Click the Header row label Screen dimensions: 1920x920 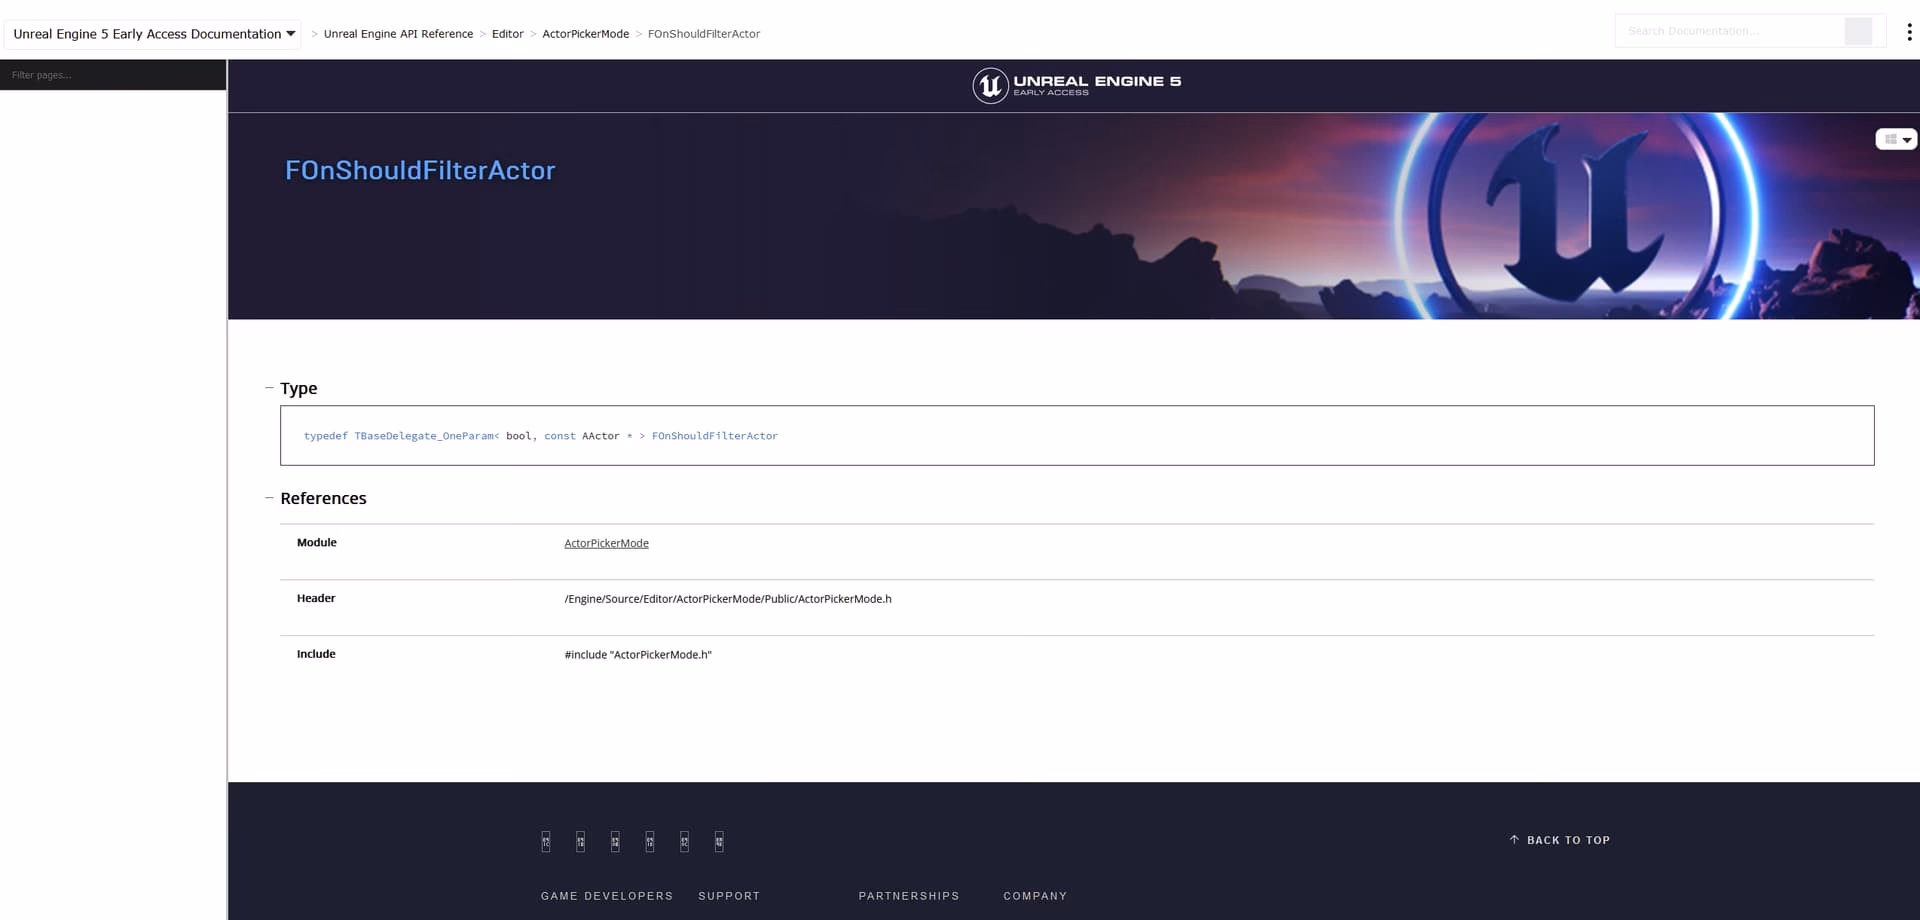tap(315, 599)
